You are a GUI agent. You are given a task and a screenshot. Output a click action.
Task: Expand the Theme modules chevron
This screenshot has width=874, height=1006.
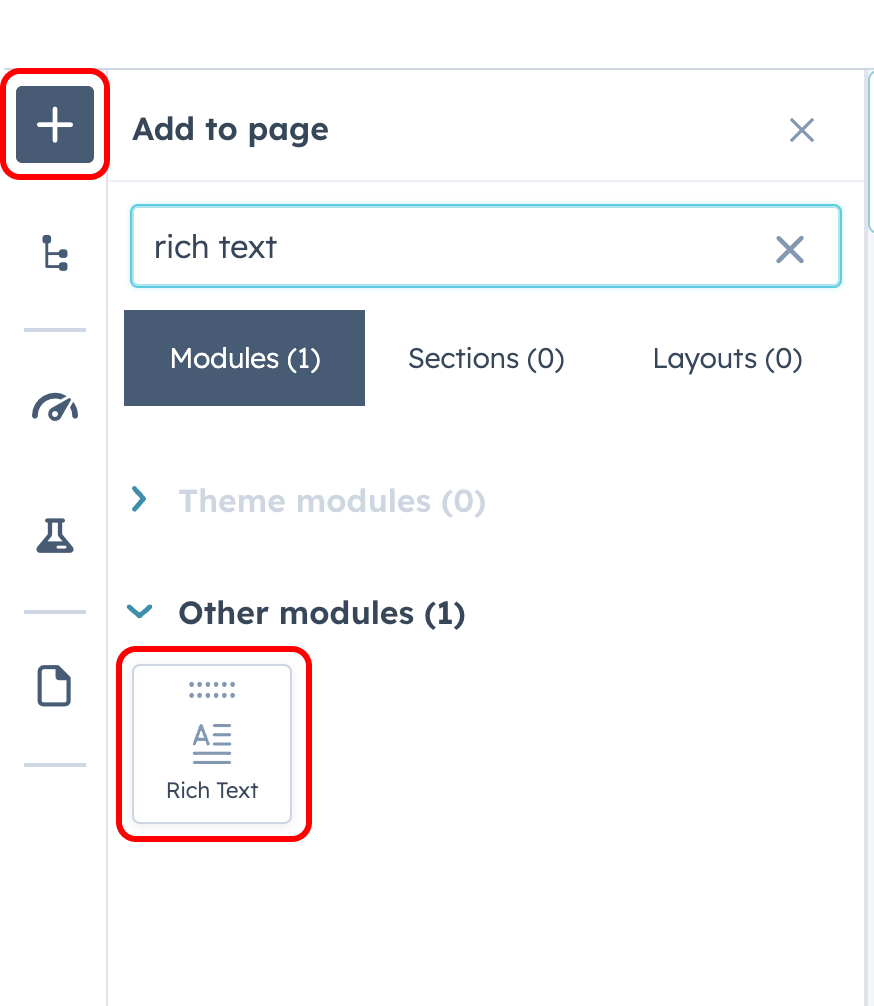[140, 499]
